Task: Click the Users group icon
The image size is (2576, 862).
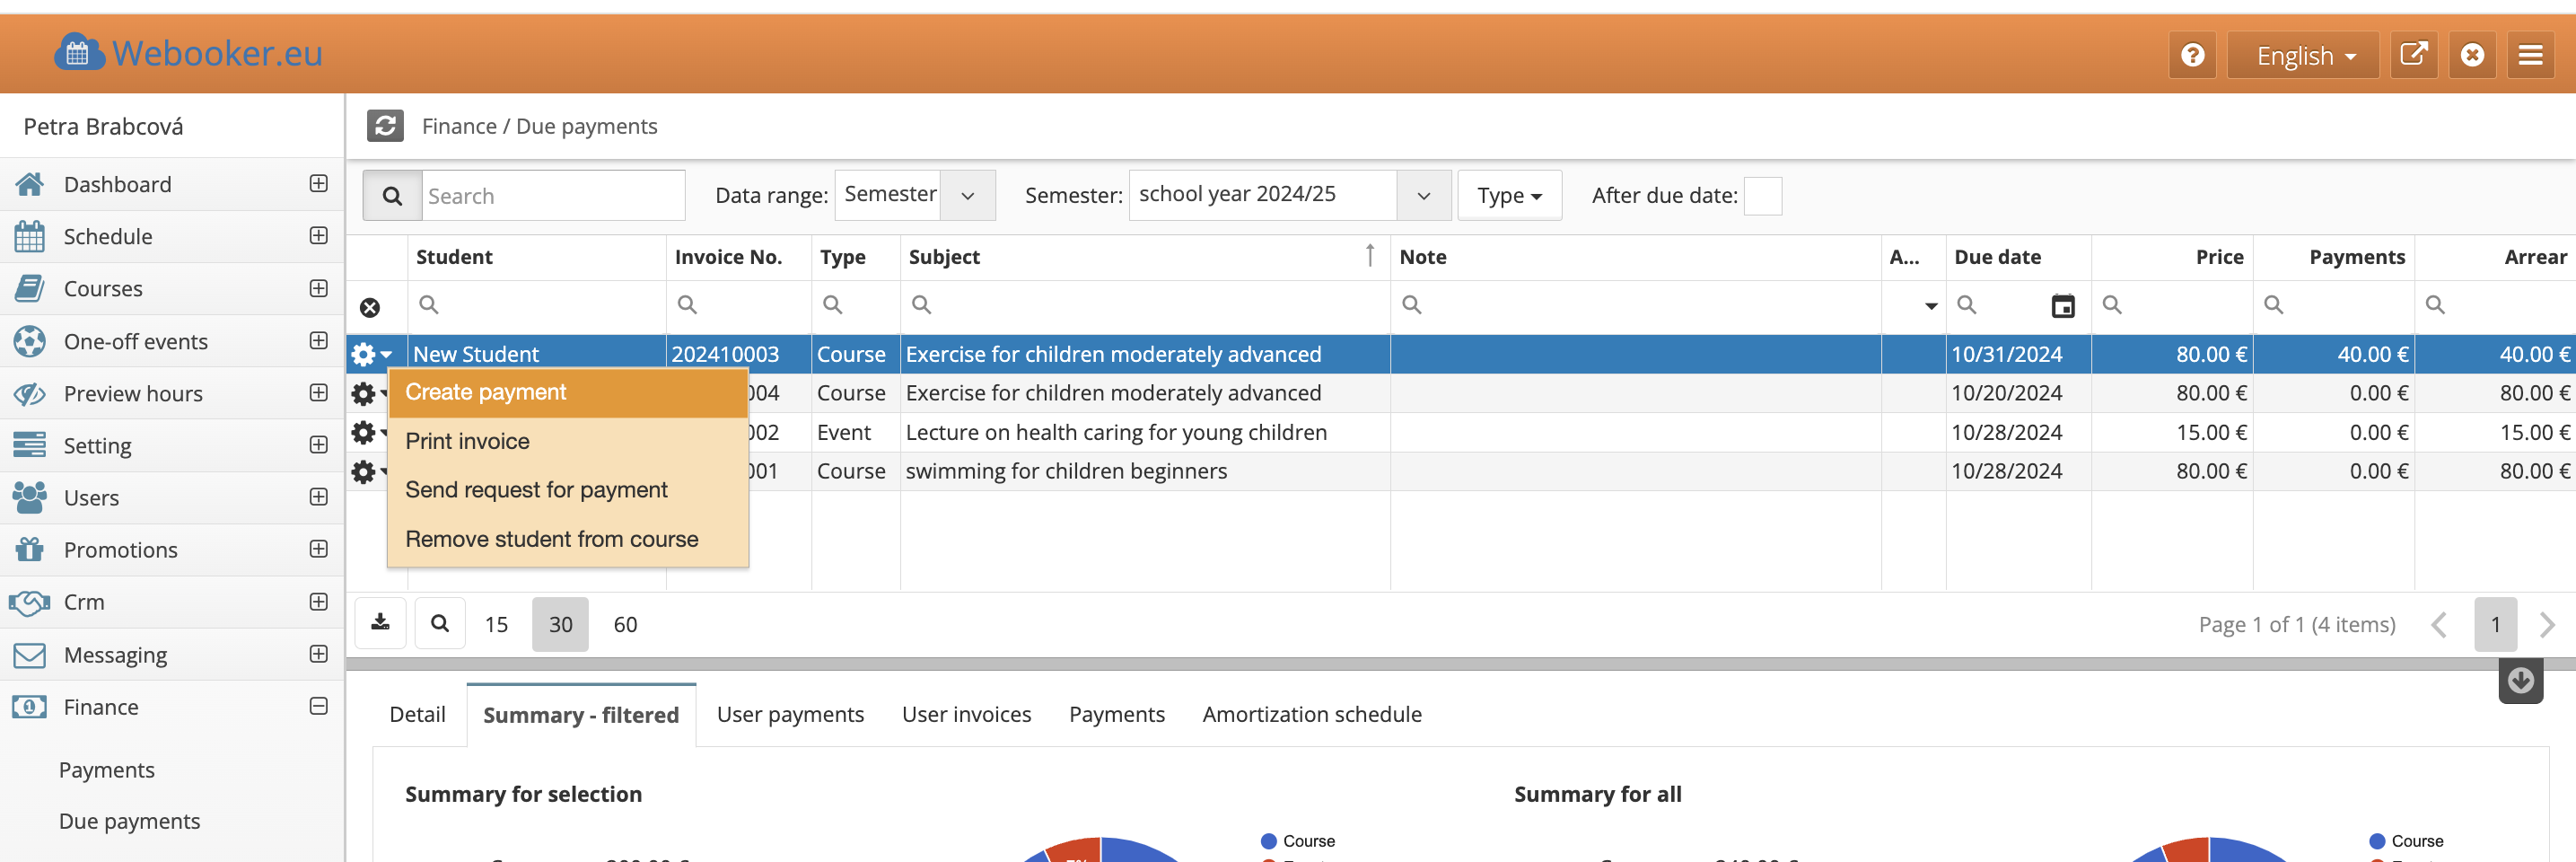Action: 29,497
